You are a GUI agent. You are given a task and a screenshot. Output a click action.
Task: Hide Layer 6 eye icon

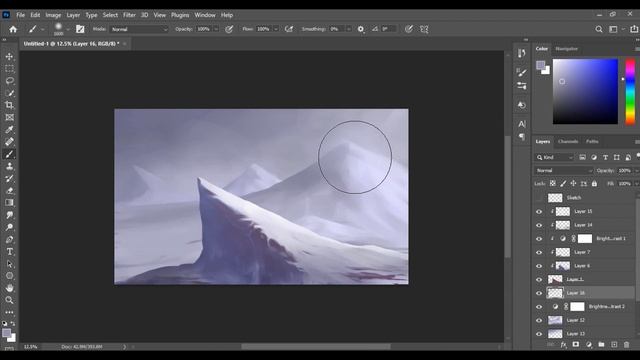(x=539, y=266)
